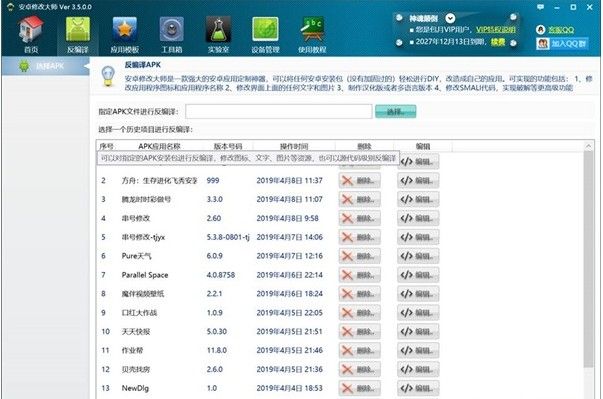Click the 选择 browse button
Viewport: 603px width, 399px height.
pyautogui.click(x=395, y=111)
